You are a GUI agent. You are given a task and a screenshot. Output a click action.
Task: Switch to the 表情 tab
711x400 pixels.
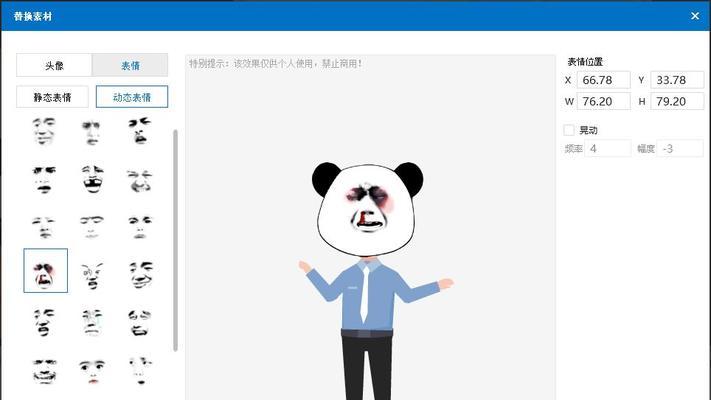click(130, 65)
